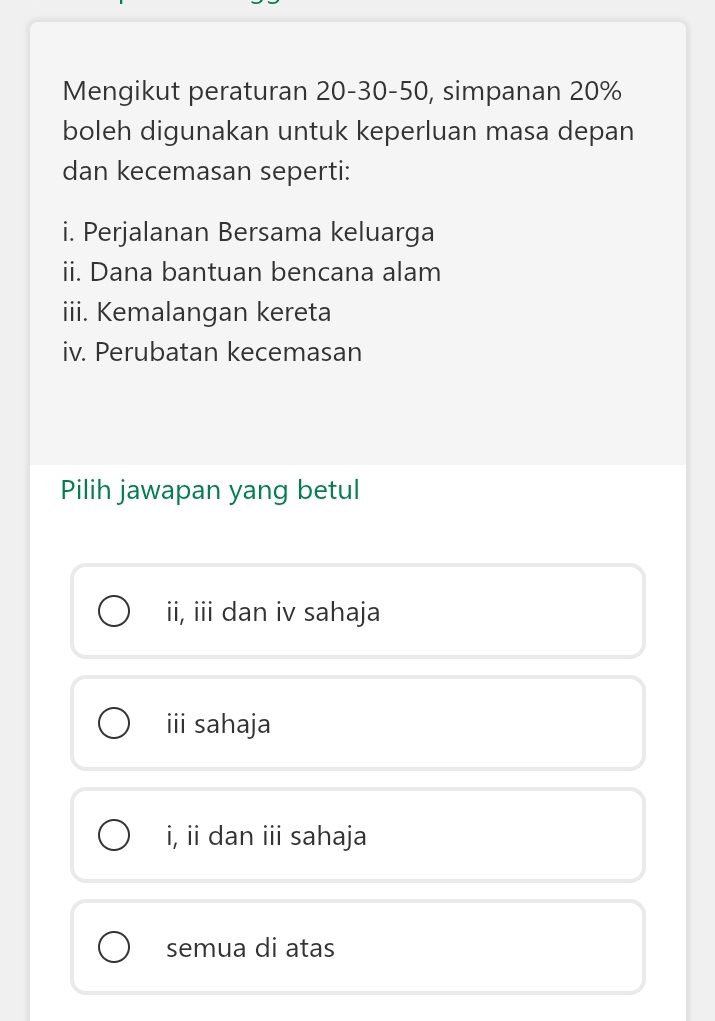The width and height of the screenshot is (715, 1021).
Task: Choose the "i, ii dan iii sahaja" radio button
Action: [114, 836]
